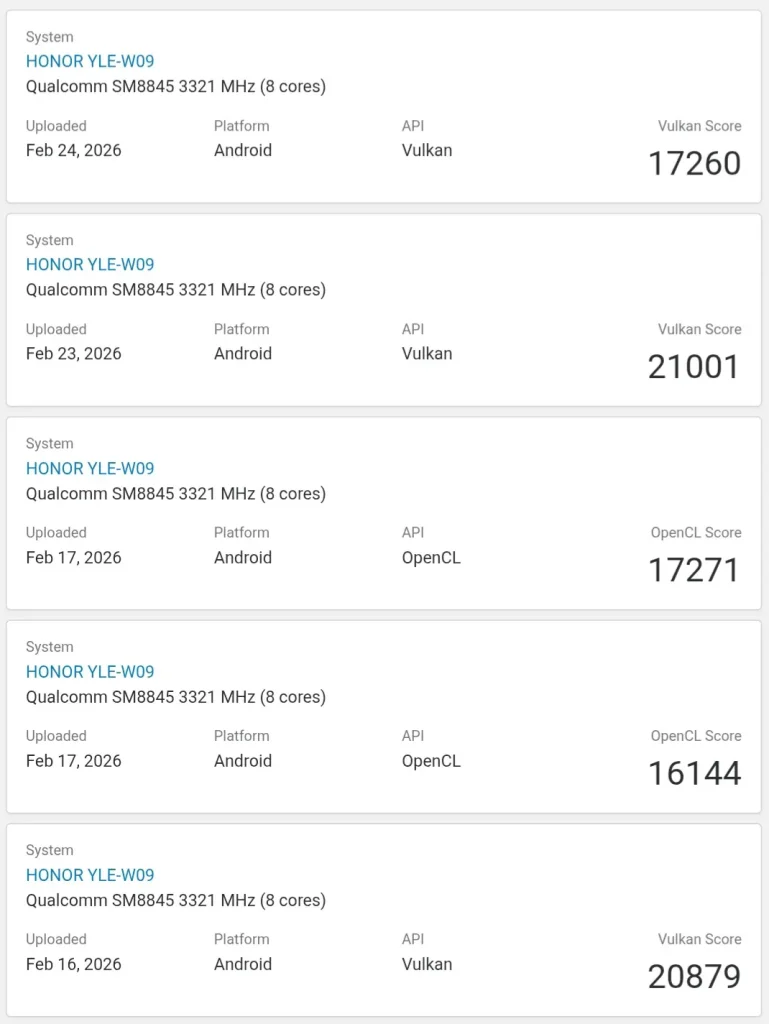Click the OpenCL API value beside score 17271
This screenshot has width=769, height=1024.
pyautogui.click(x=431, y=558)
